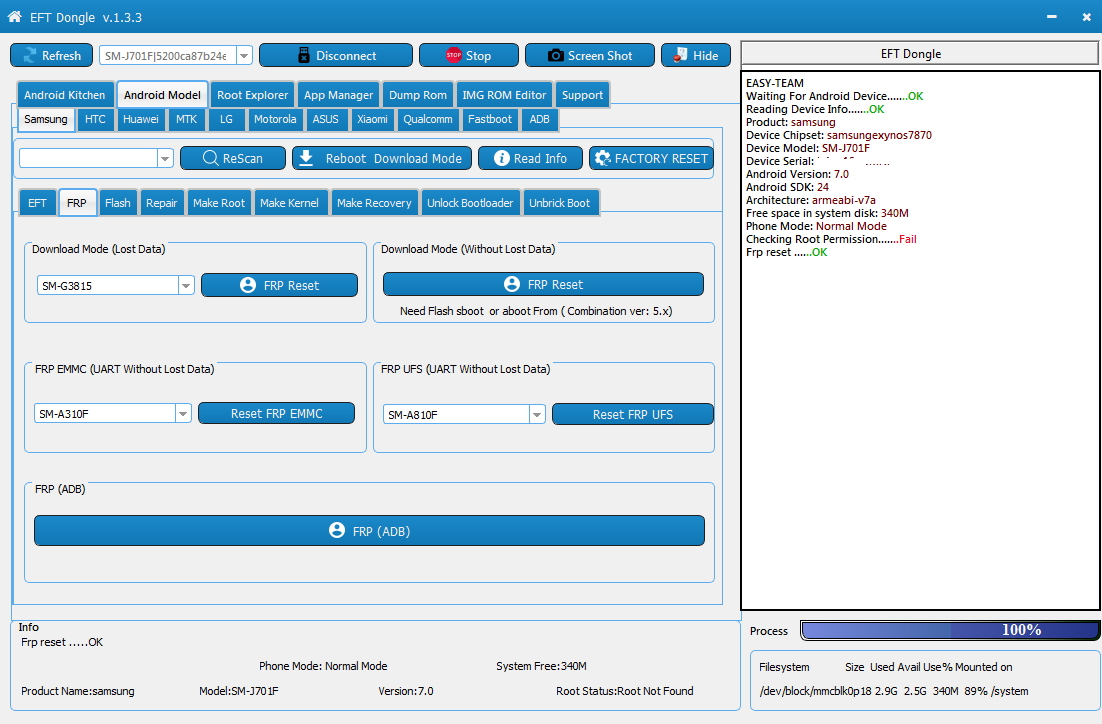
Task: Select the Qualcomm tab
Action: pyautogui.click(x=427, y=119)
